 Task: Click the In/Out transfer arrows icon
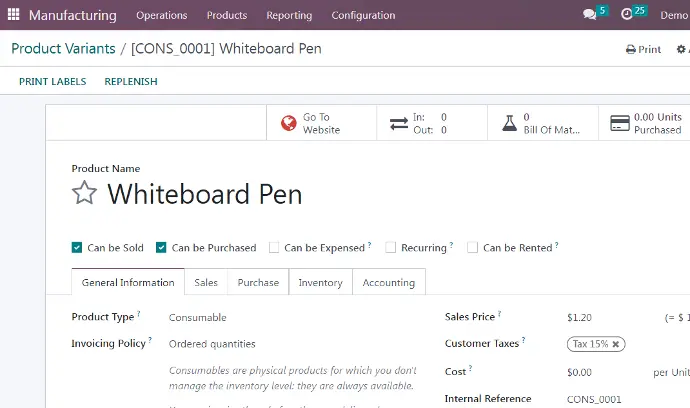pos(398,123)
